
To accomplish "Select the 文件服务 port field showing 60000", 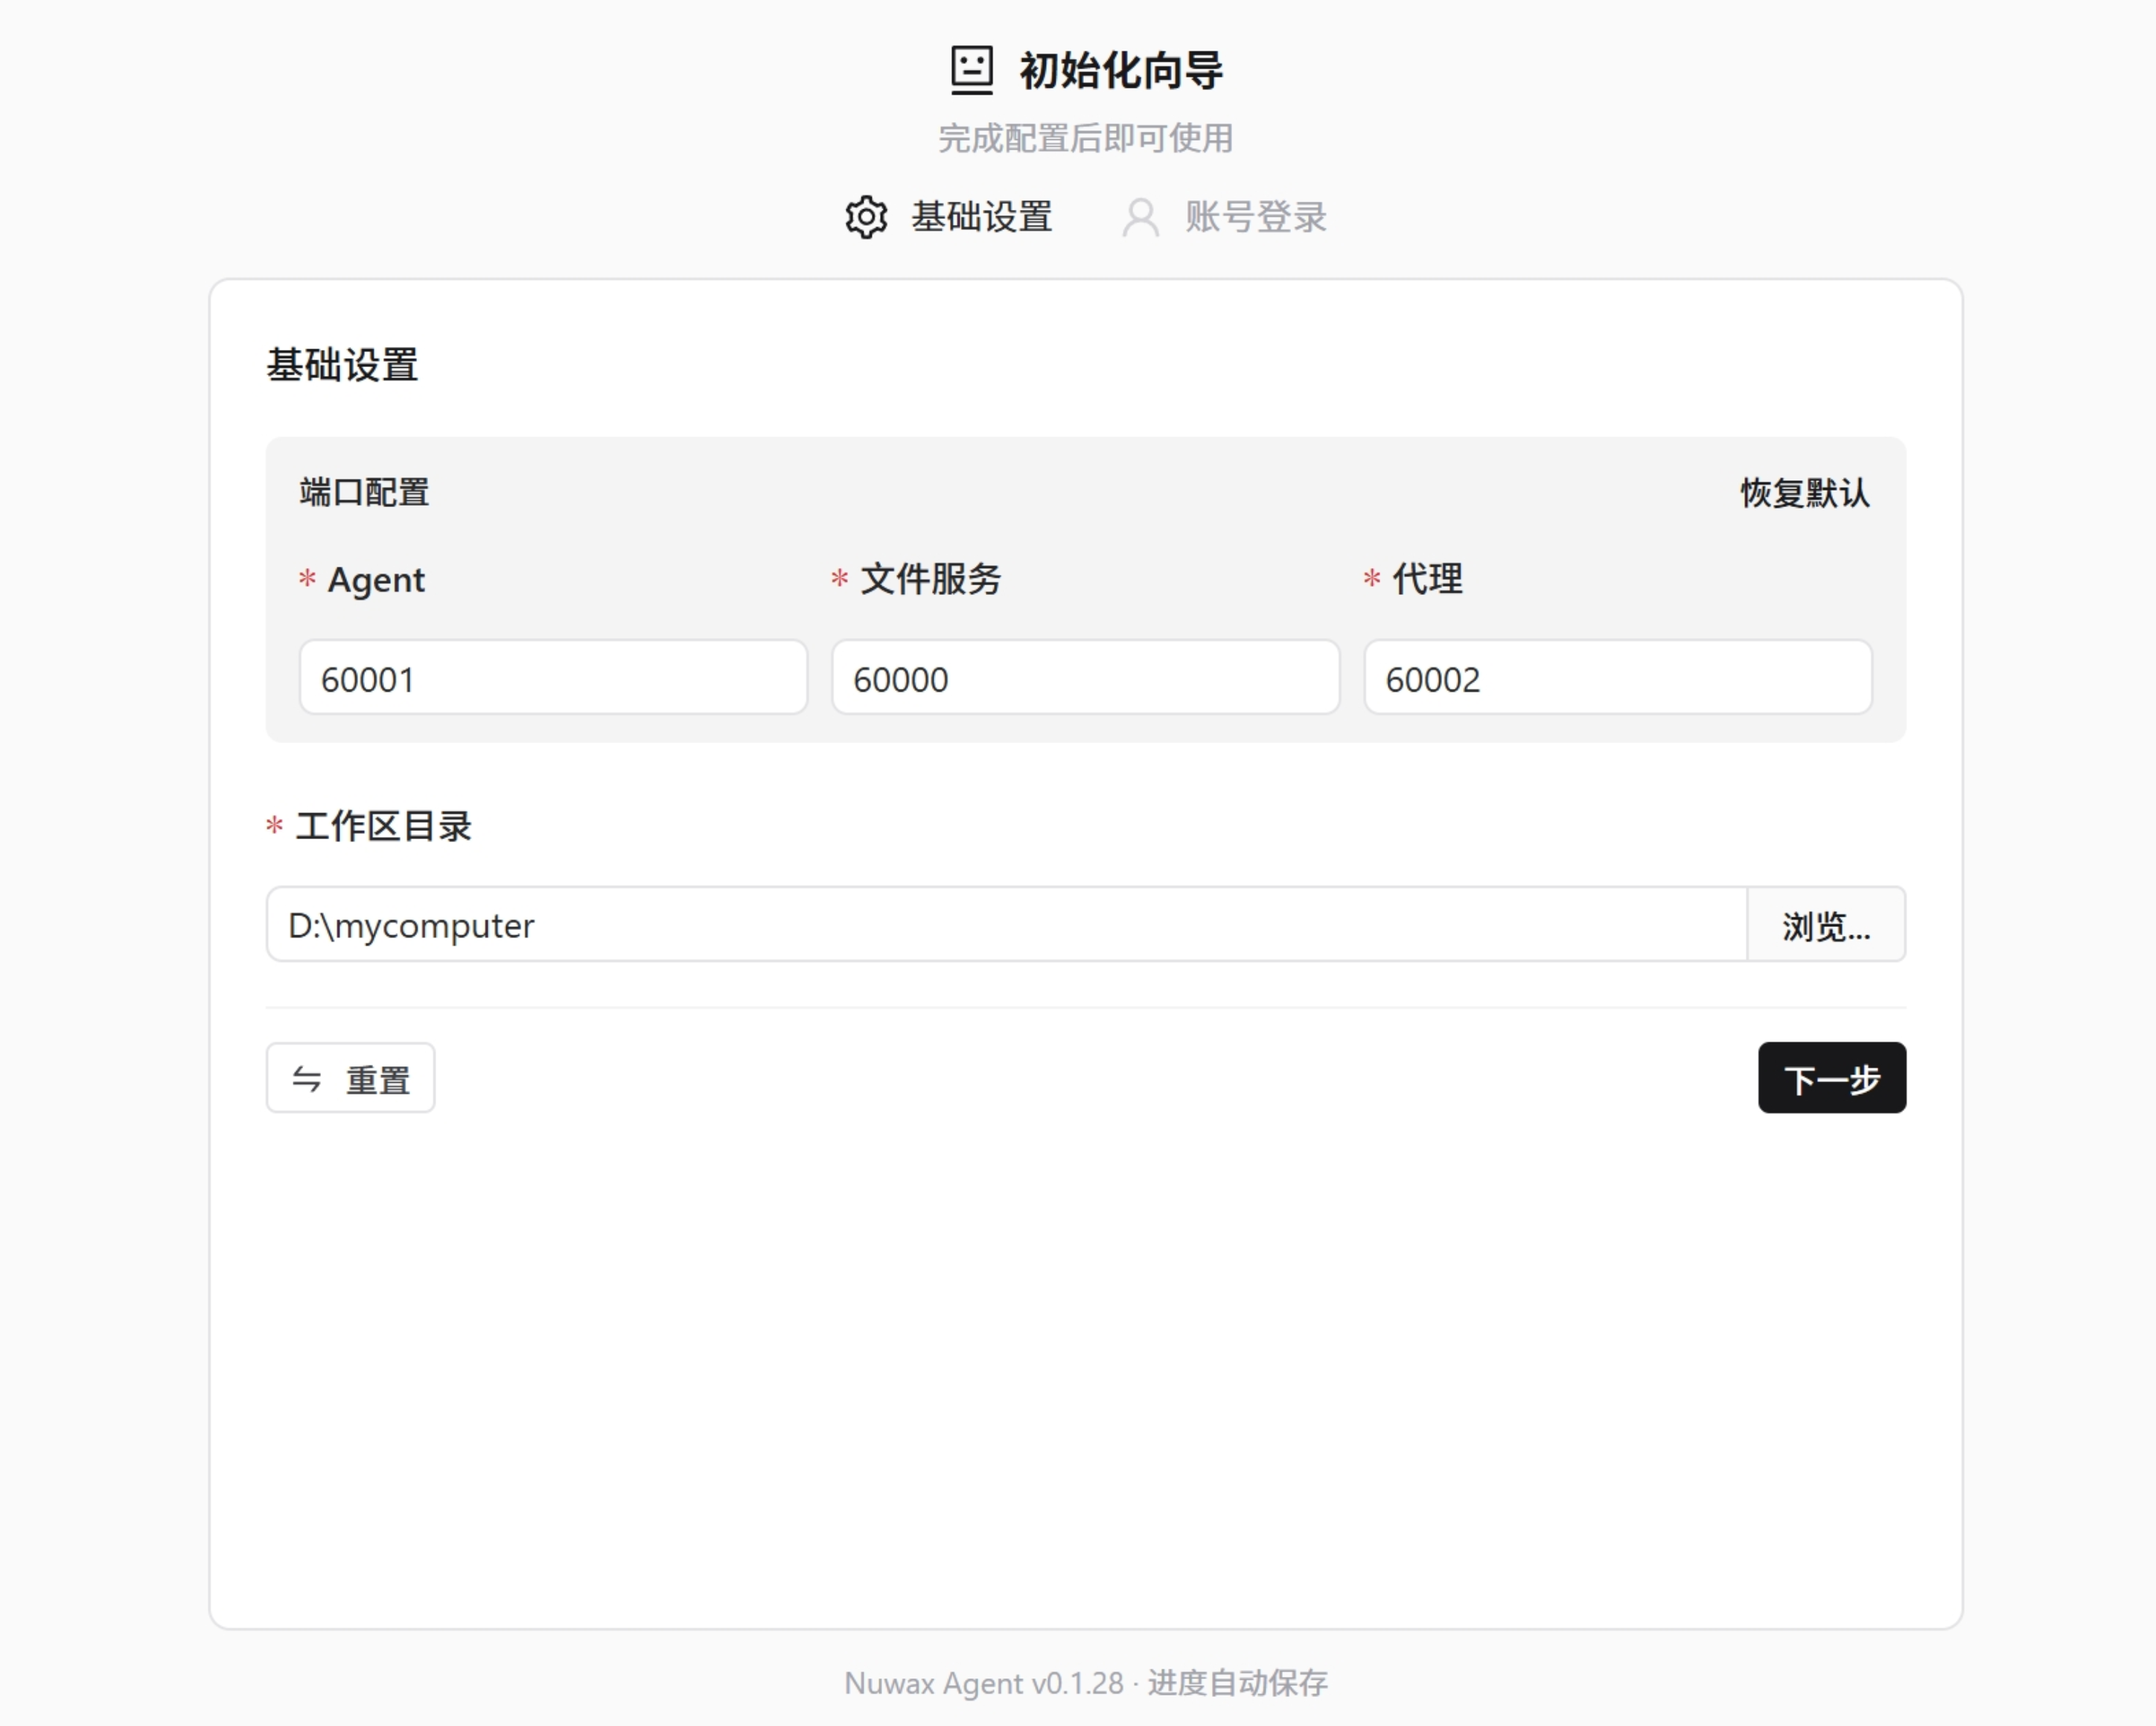I will [1085, 678].
